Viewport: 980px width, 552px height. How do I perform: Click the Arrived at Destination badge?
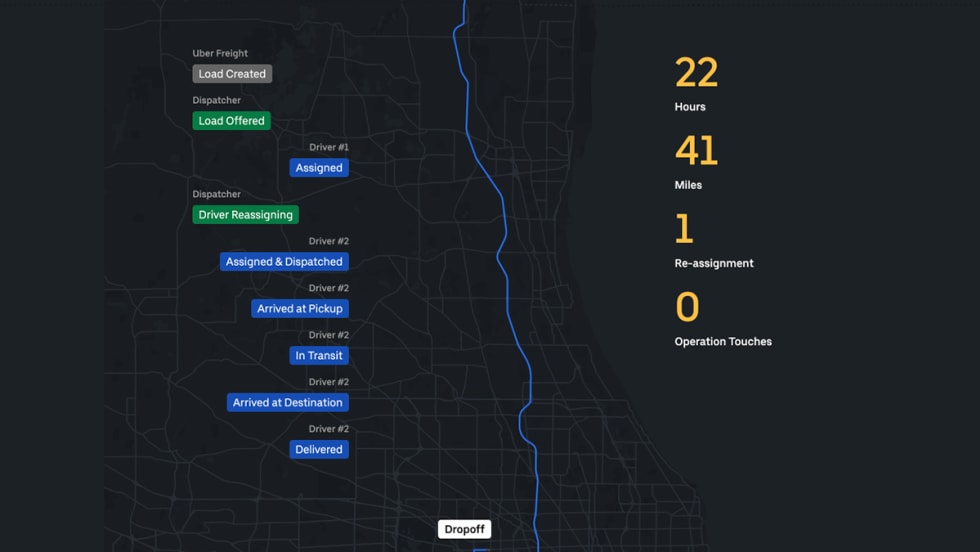287,403
